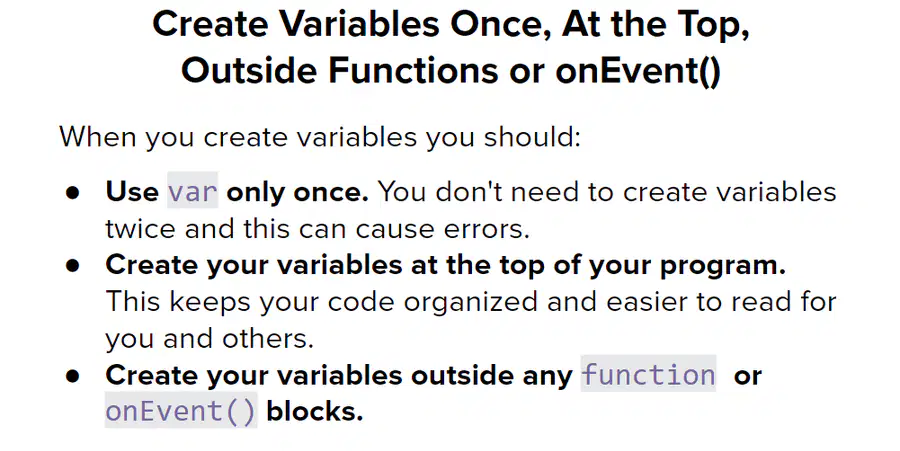Screen dimensions: 900x451
Task: Click the highlighted onEvent() code in last bullet
Action: 181,410
